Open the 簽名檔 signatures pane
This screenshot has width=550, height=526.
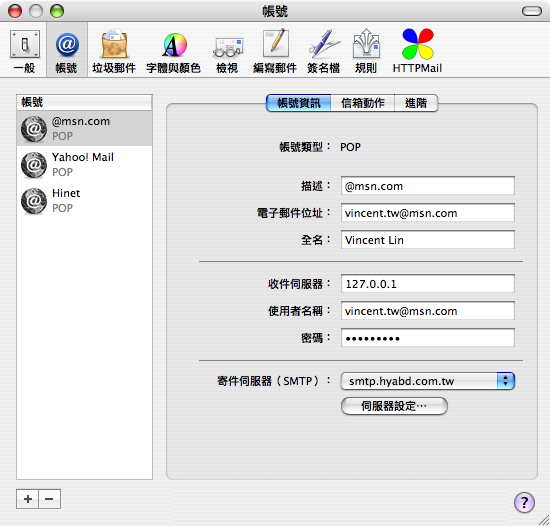(323, 51)
